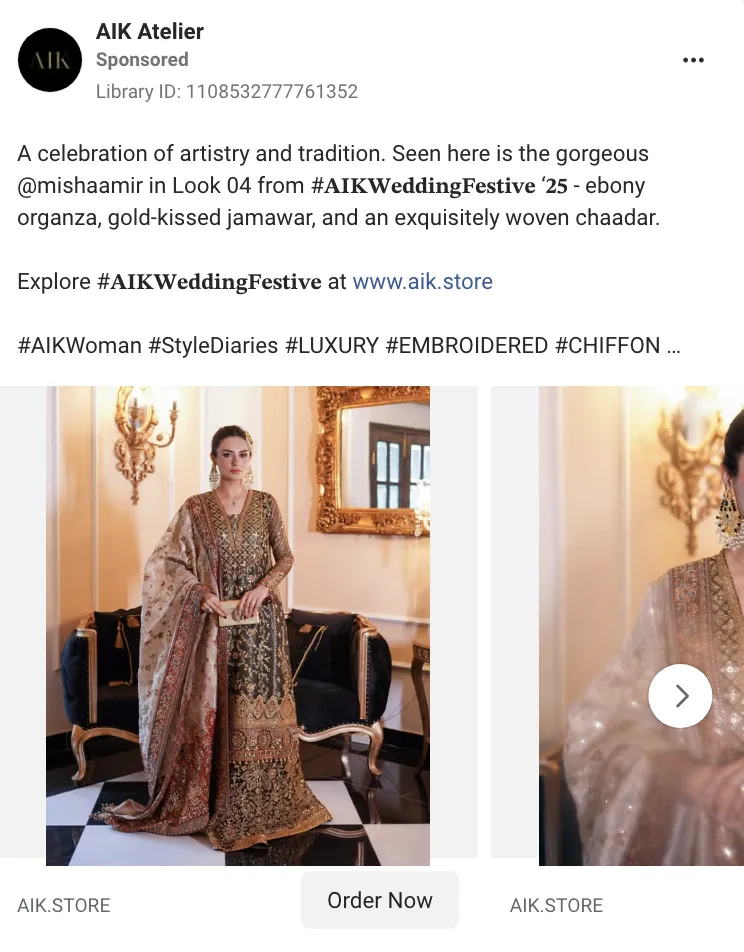Open the first carousel outfit image
The height and width of the screenshot is (952, 744).
(x=238, y=625)
